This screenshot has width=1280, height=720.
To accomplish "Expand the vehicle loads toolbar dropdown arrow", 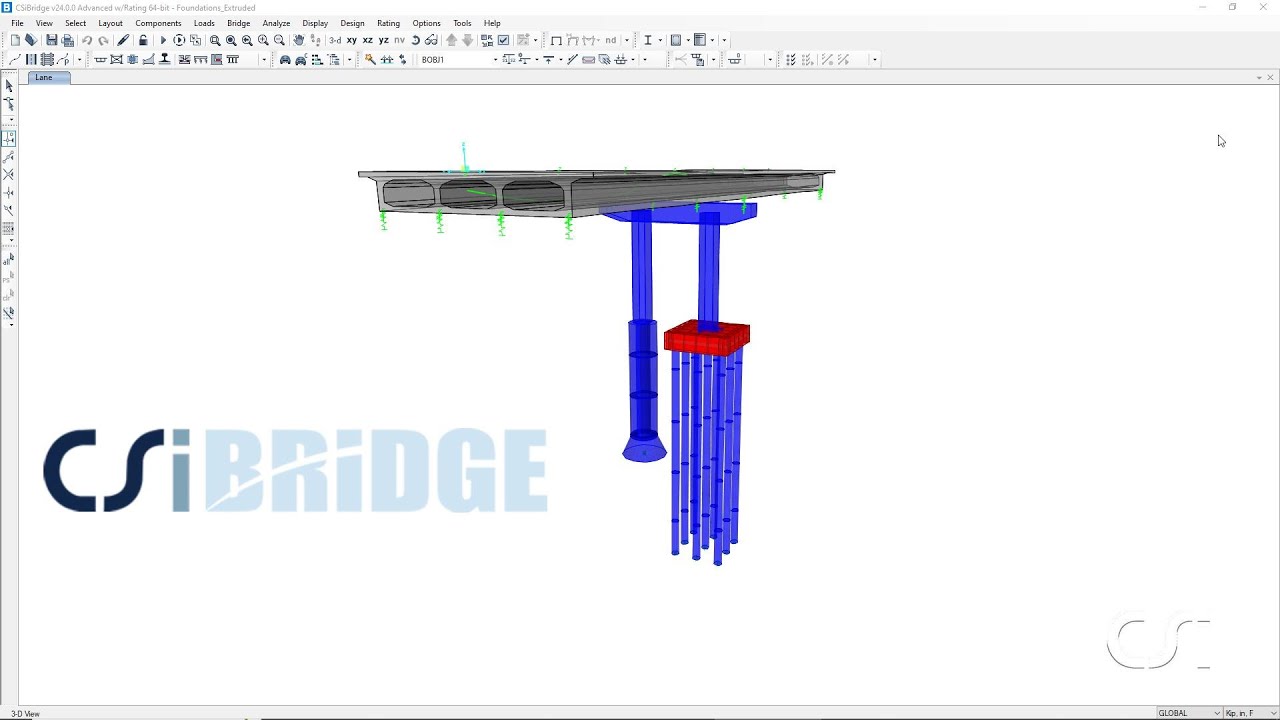I will pos(349,60).
